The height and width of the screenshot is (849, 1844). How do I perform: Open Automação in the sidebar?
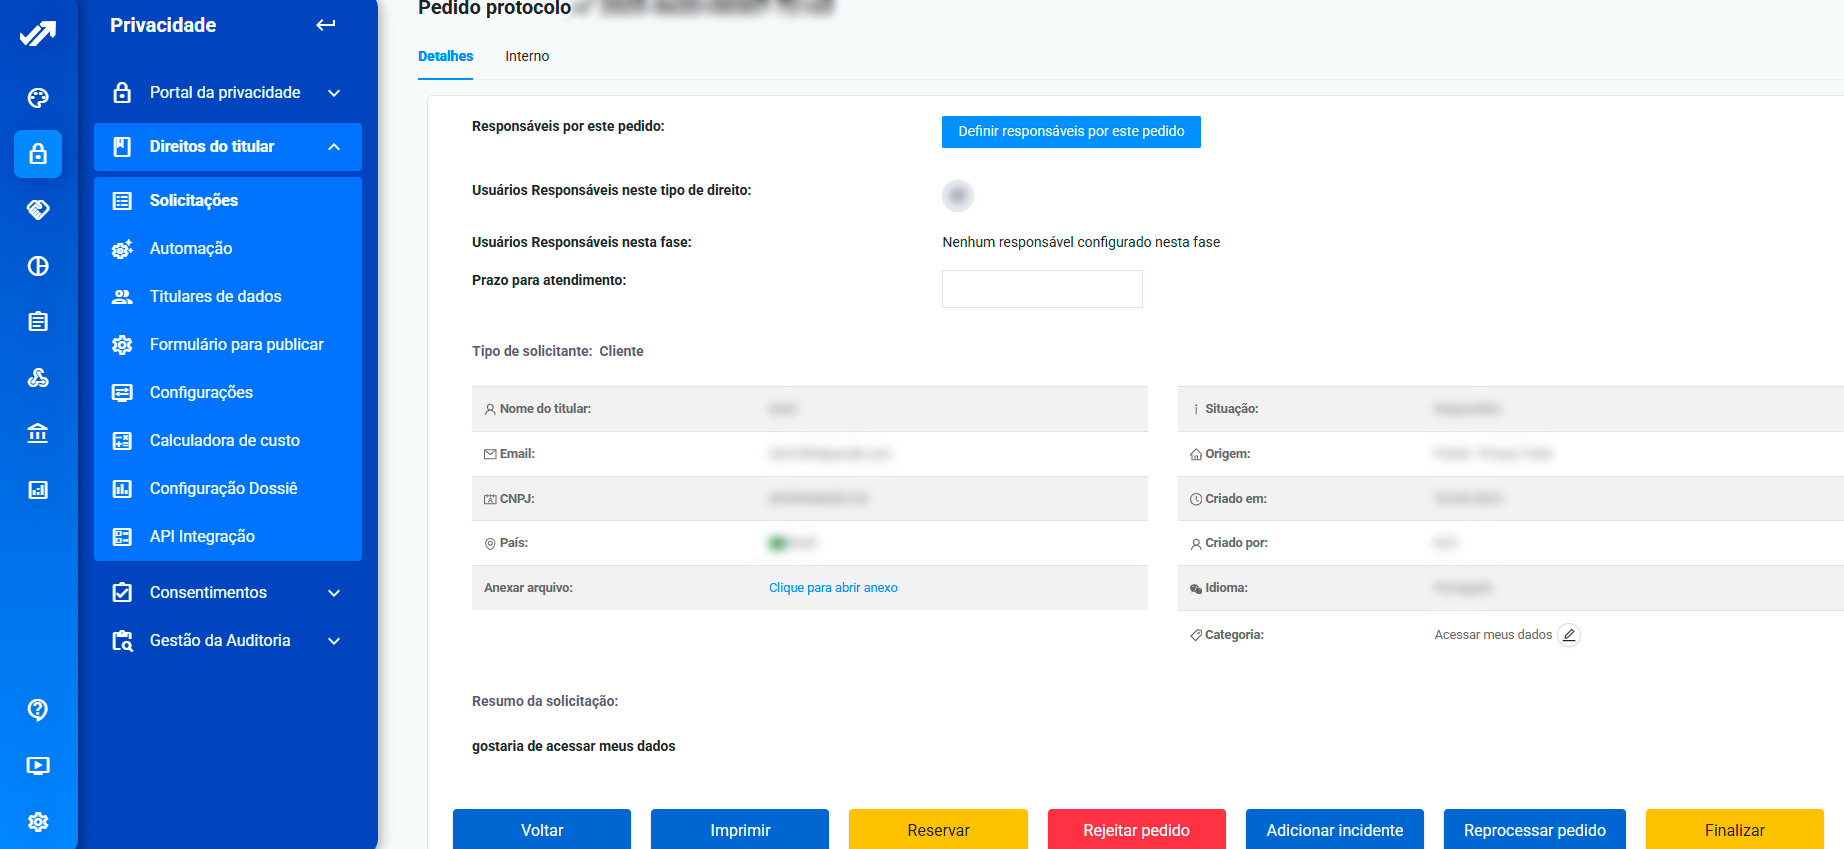(191, 249)
